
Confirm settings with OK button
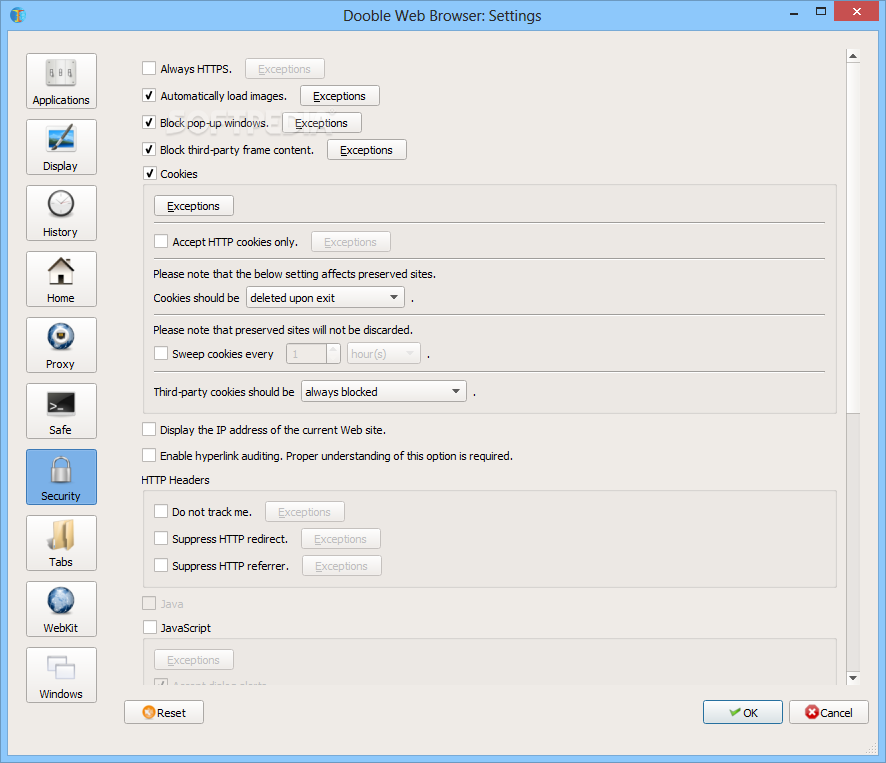(743, 712)
